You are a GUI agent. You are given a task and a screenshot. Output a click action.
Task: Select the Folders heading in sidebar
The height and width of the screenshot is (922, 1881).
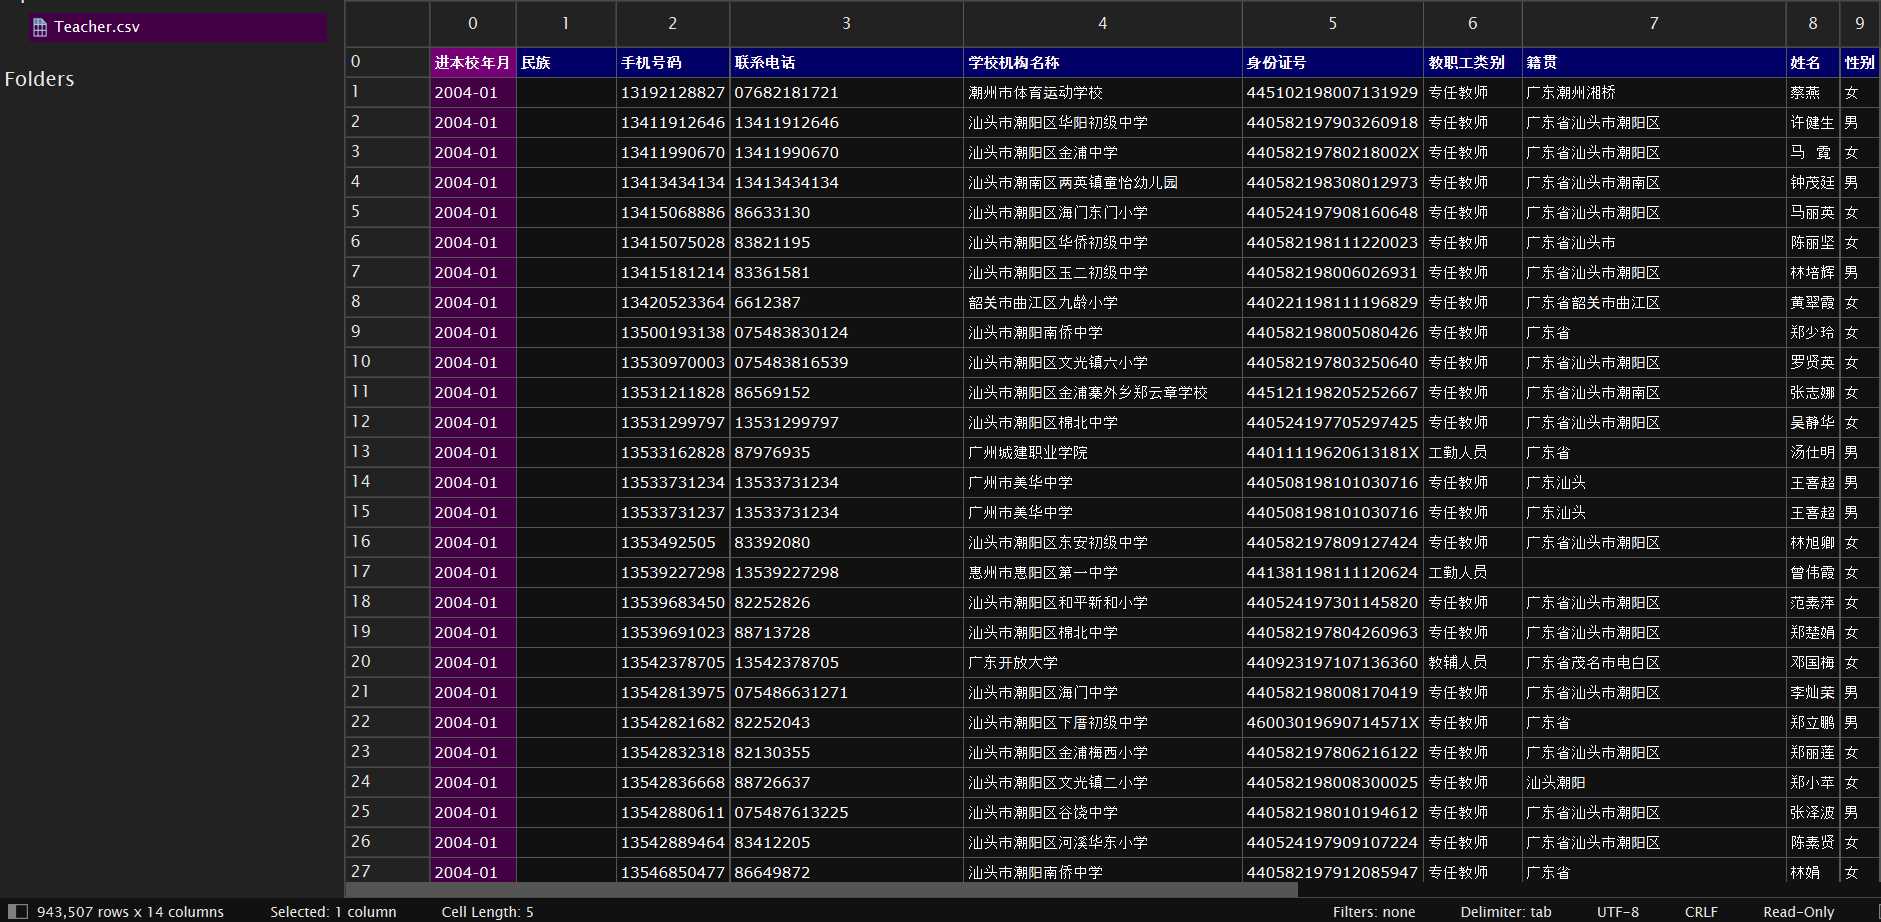coord(39,79)
